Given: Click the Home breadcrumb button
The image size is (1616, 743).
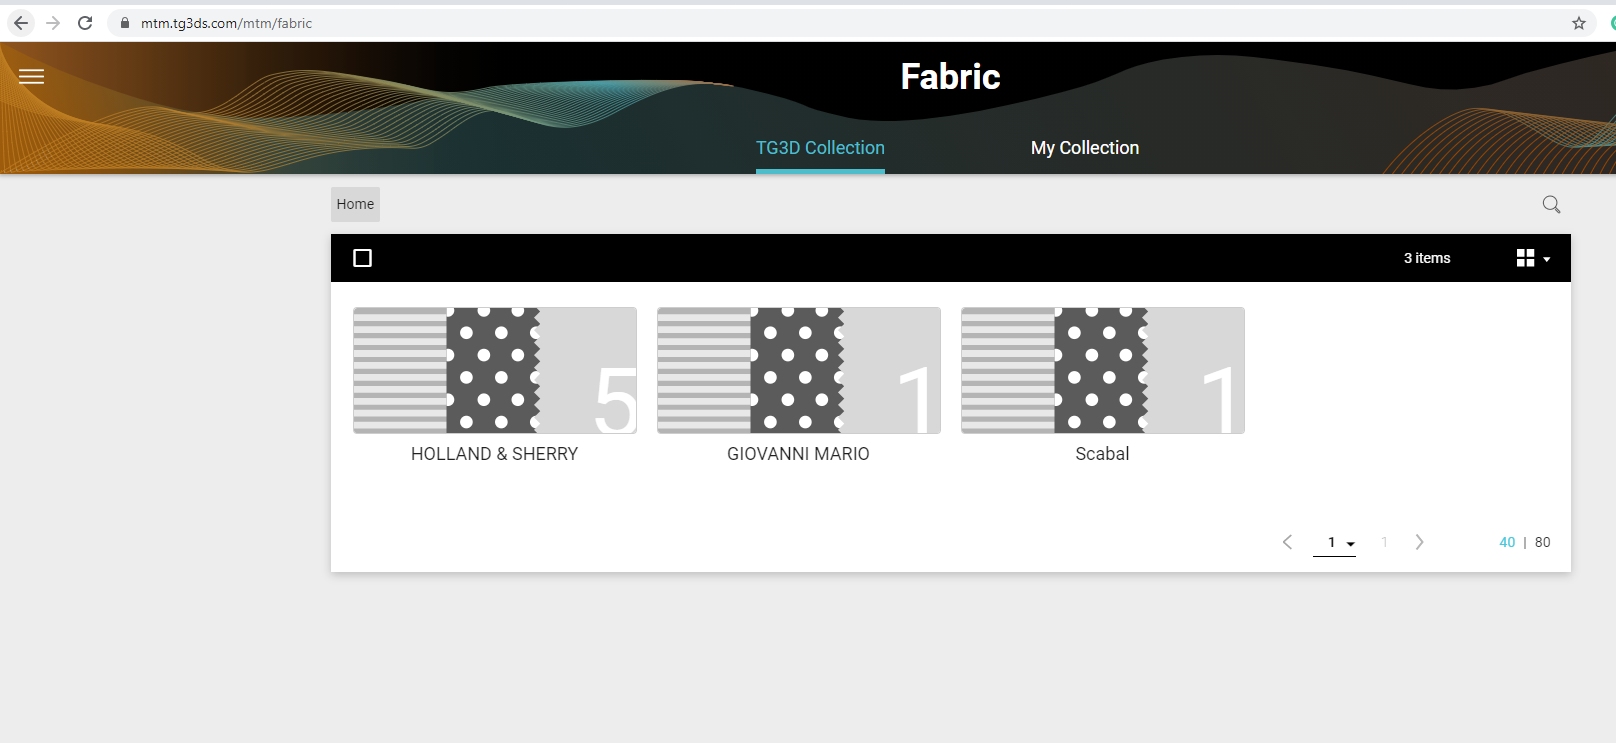Looking at the screenshot, I should coord(355,204).
